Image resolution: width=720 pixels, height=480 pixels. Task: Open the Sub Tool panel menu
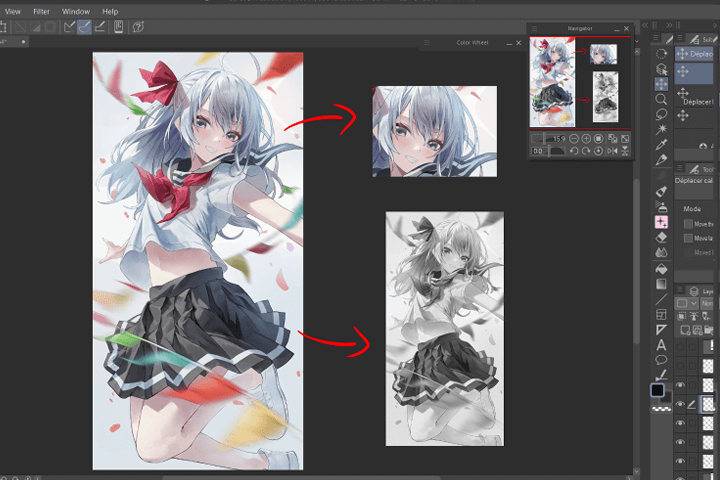[x=680, y=38]
